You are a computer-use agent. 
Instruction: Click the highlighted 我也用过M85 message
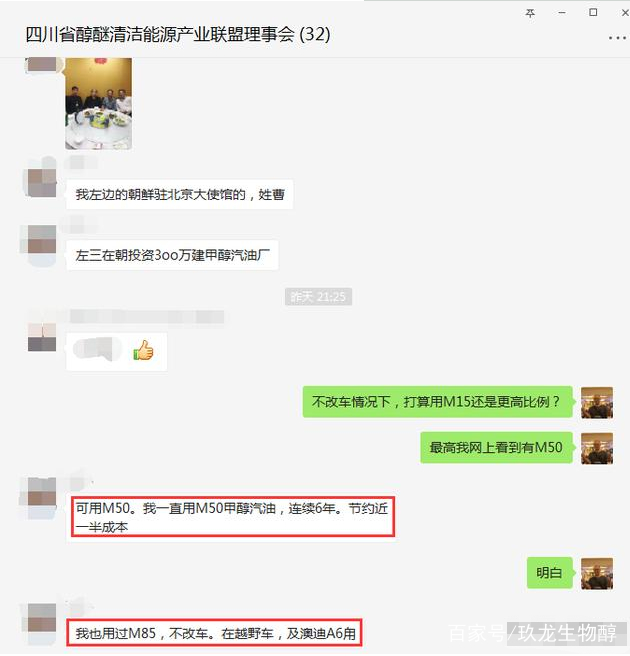[215, 633]
